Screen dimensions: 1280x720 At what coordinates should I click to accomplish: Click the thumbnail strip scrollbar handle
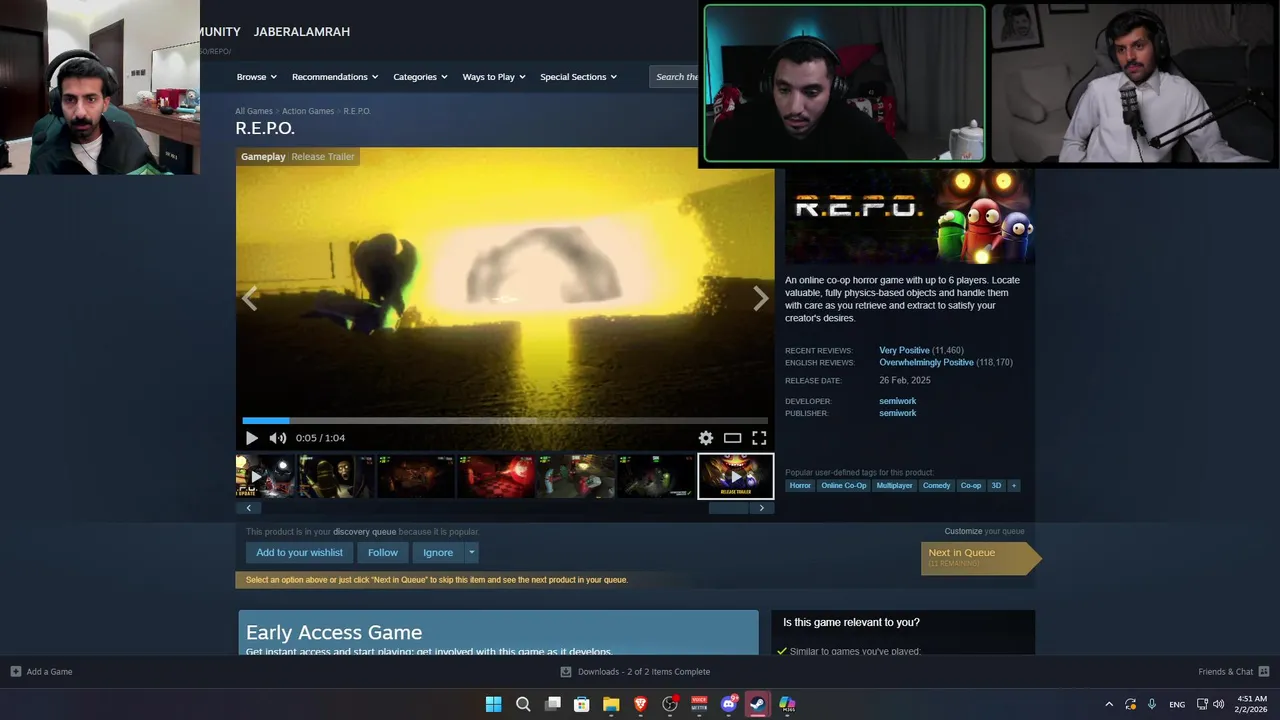(x=728, y=508)
